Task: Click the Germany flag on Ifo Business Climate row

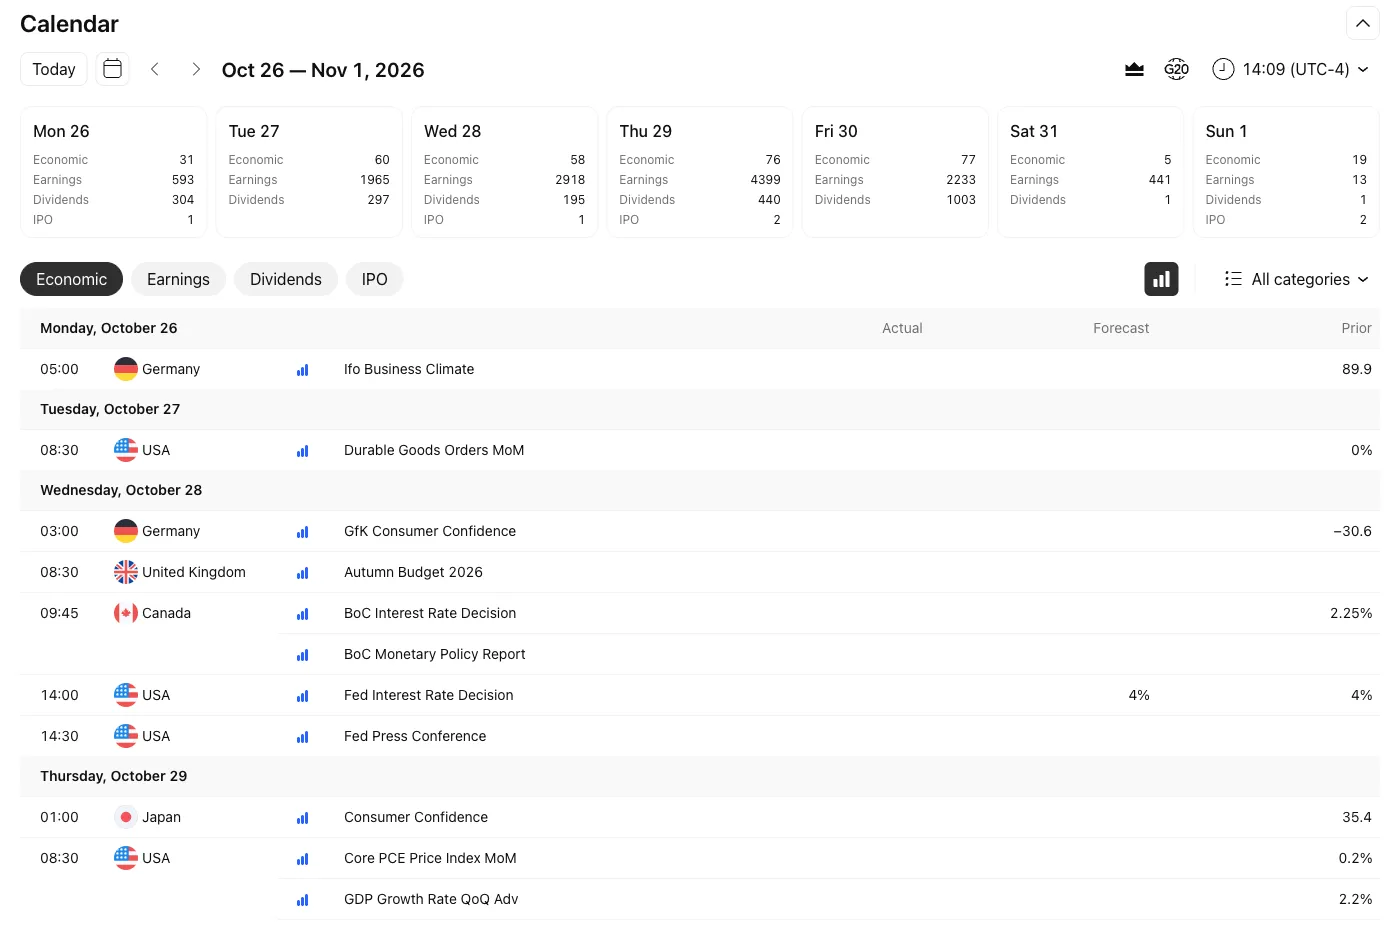Action: [126, 369]
